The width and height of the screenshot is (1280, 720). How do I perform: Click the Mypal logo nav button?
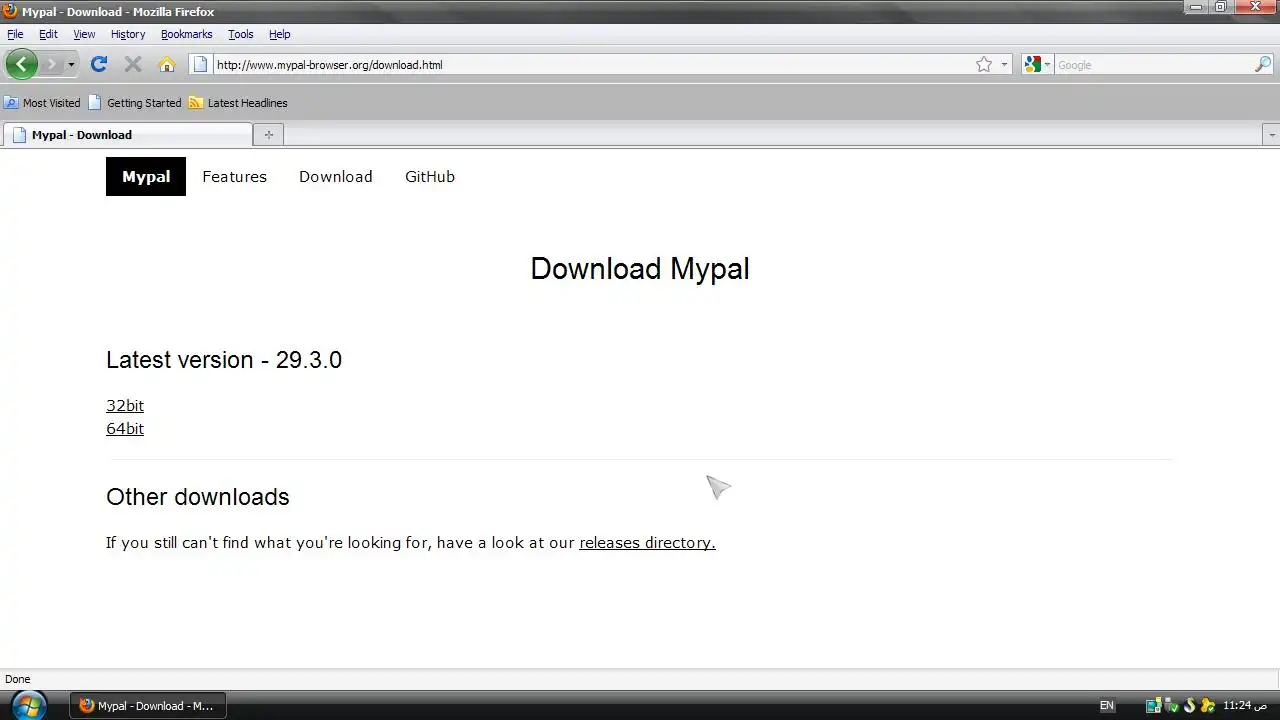pos(146,176)
